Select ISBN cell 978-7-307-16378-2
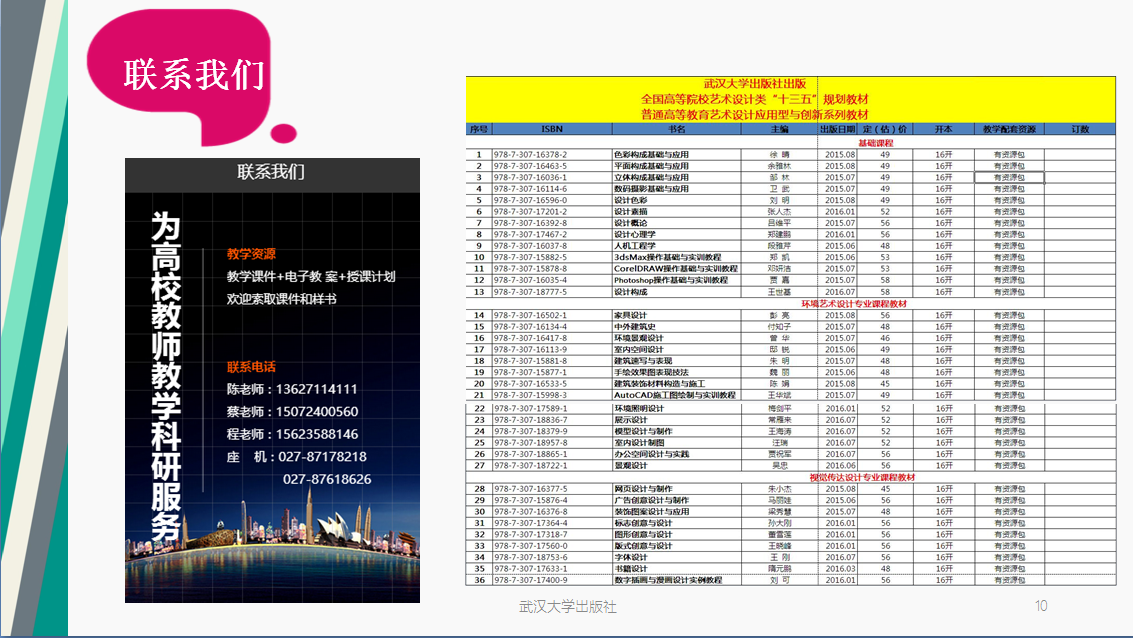The width and height of the screenshot is (1133, 638). (552, 155)
